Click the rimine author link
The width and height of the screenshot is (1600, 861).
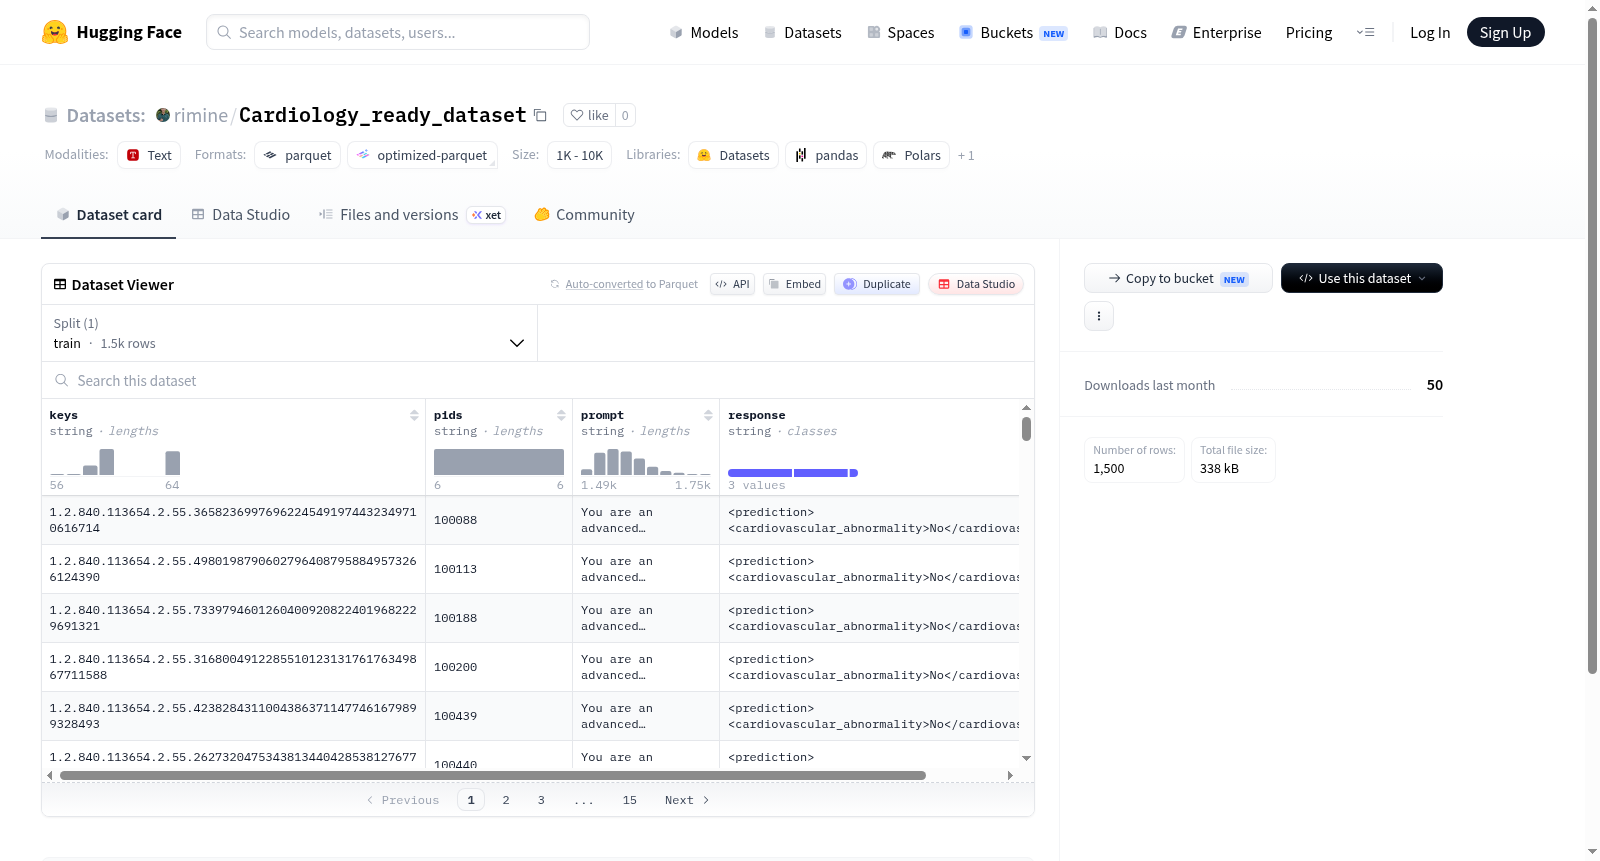[200, 115]
